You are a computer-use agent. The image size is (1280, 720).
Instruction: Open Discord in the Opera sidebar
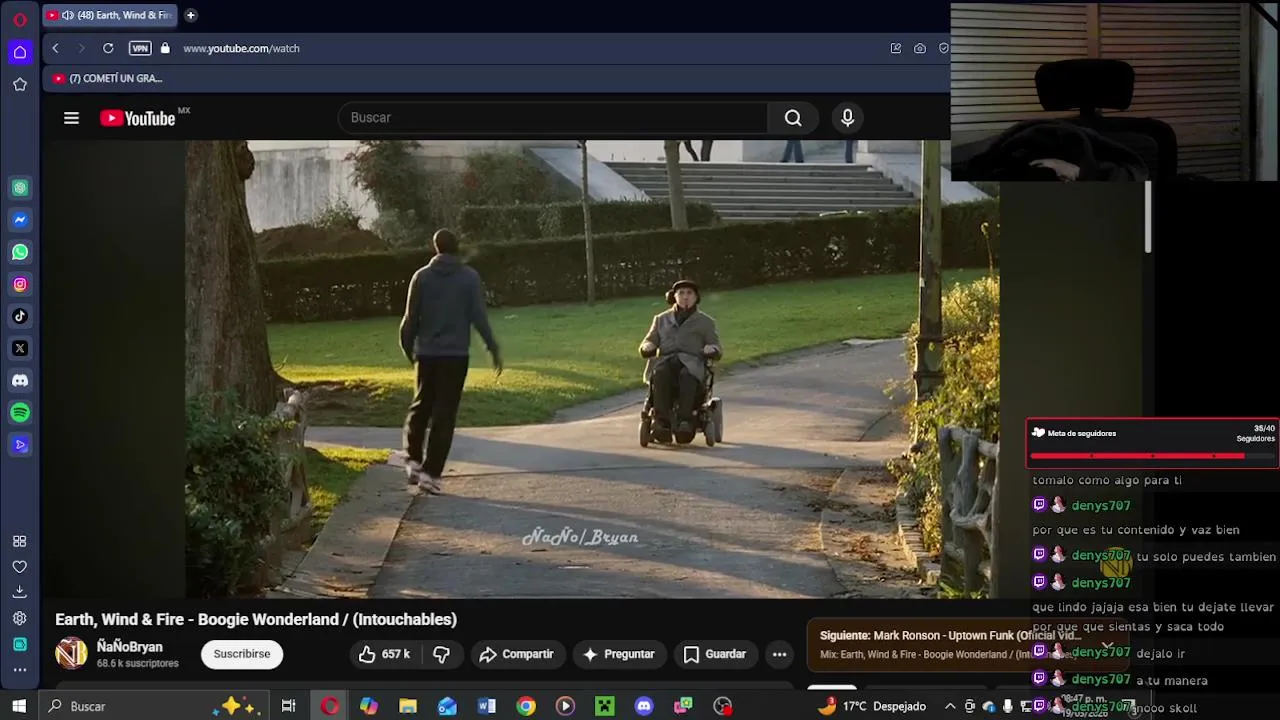(19, 380)
